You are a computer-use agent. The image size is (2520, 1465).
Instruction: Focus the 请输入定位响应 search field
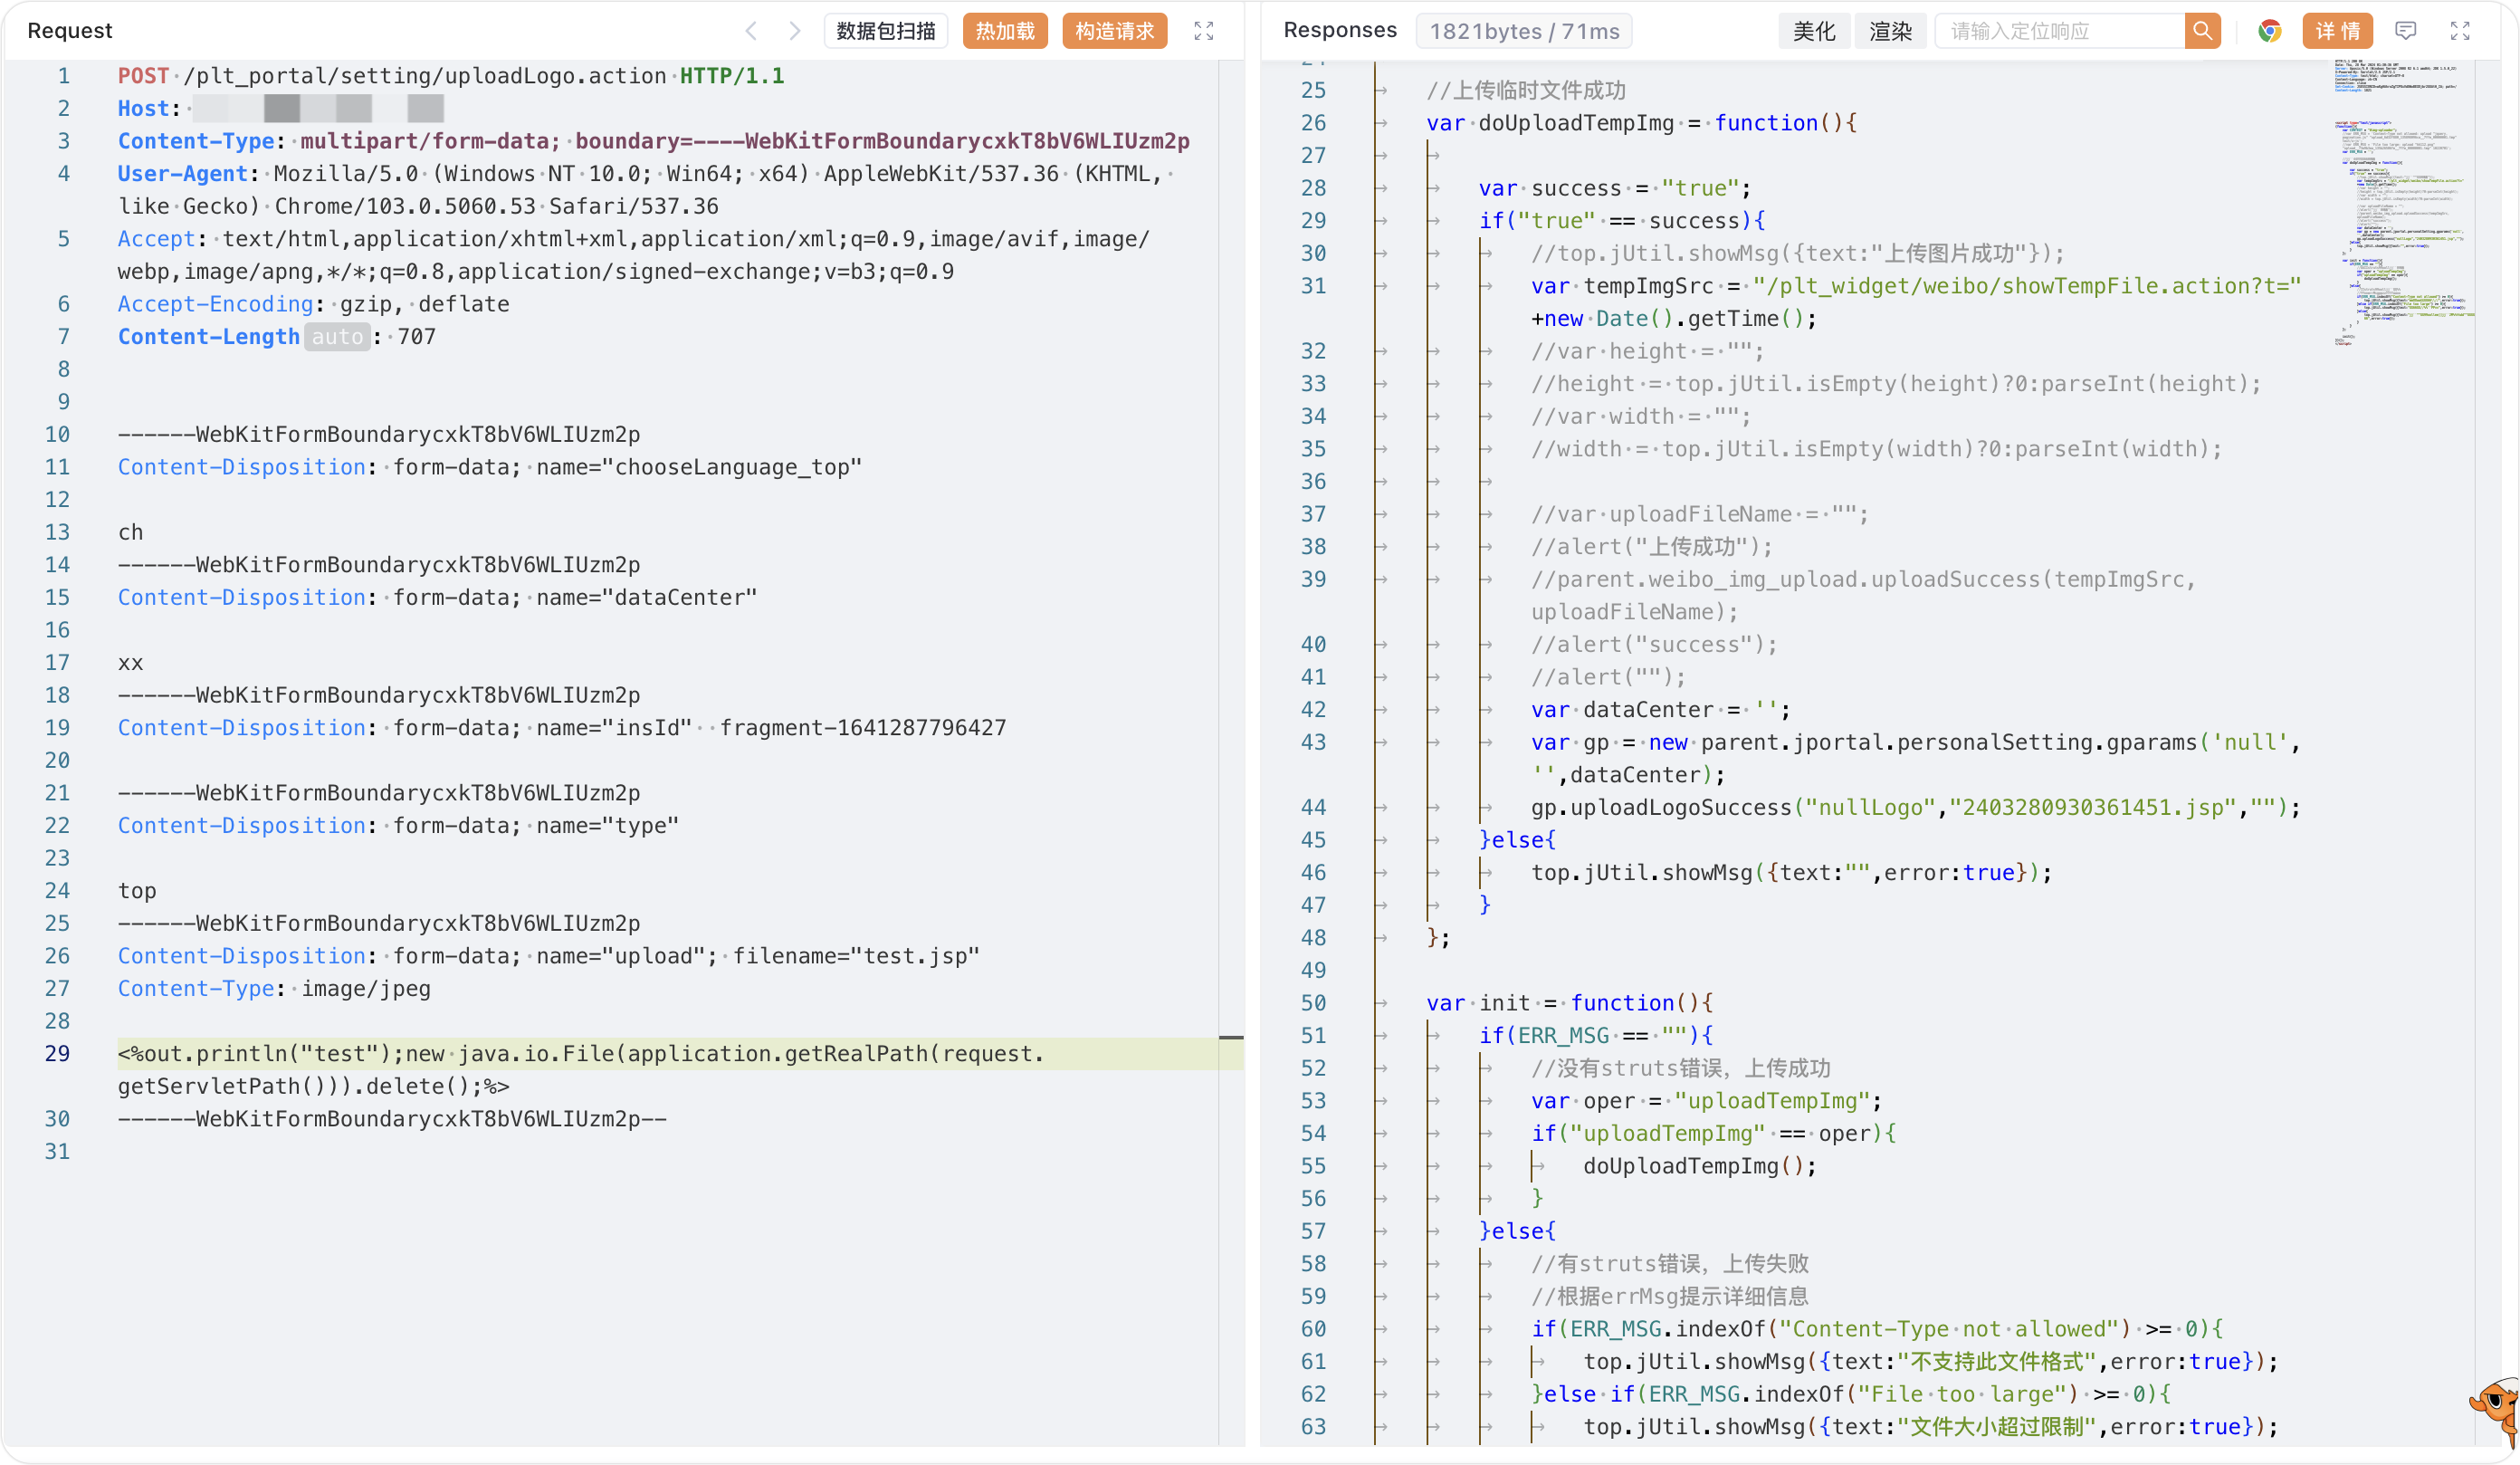2061,31
